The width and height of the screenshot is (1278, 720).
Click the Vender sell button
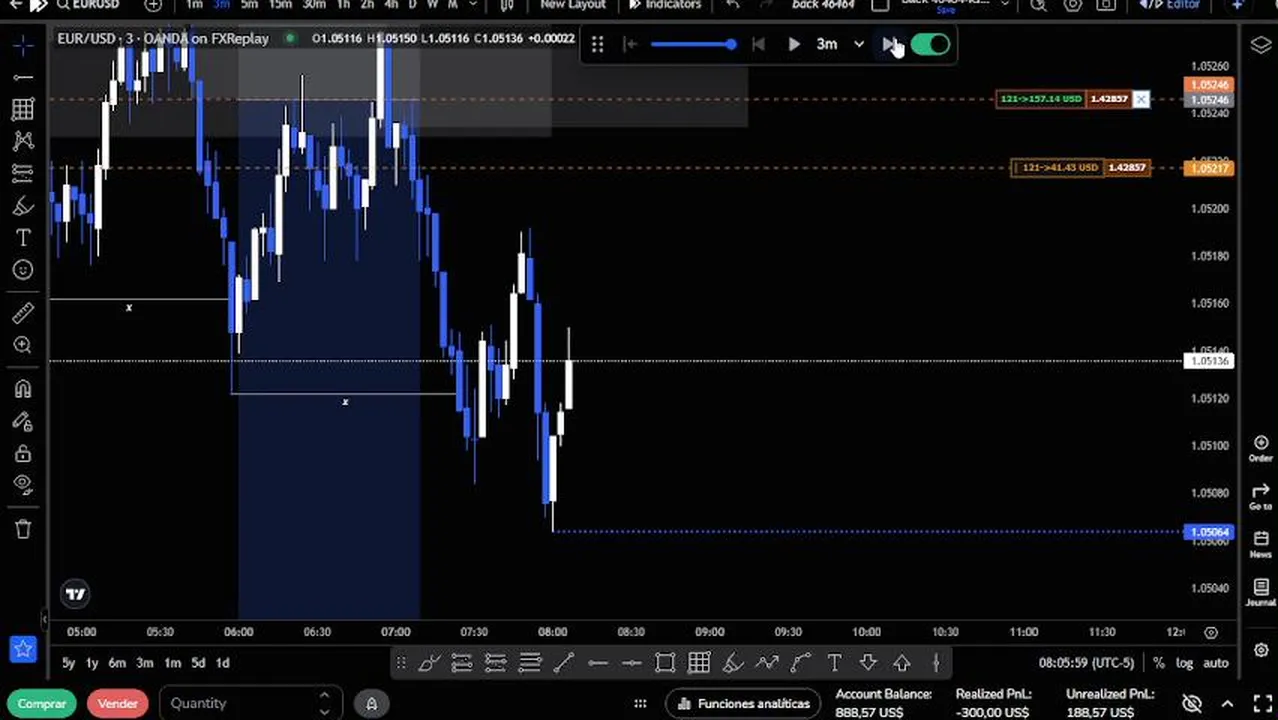117,704
